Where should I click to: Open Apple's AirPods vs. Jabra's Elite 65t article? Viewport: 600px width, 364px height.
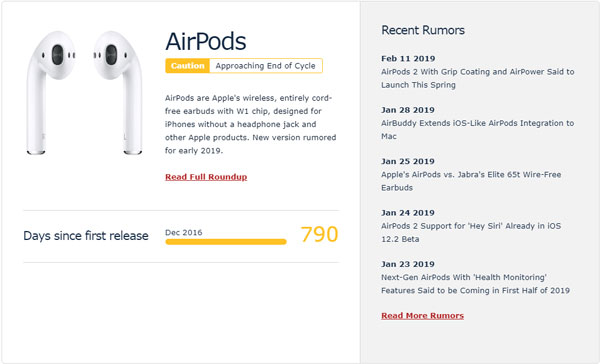[471, 181]
